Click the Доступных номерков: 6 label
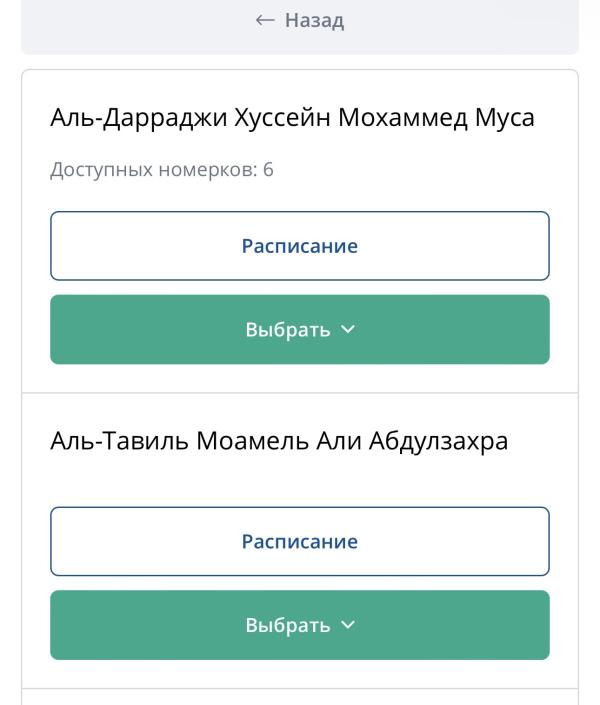Image resolution: width=600 pixels, height=705 pixels. 162,170
